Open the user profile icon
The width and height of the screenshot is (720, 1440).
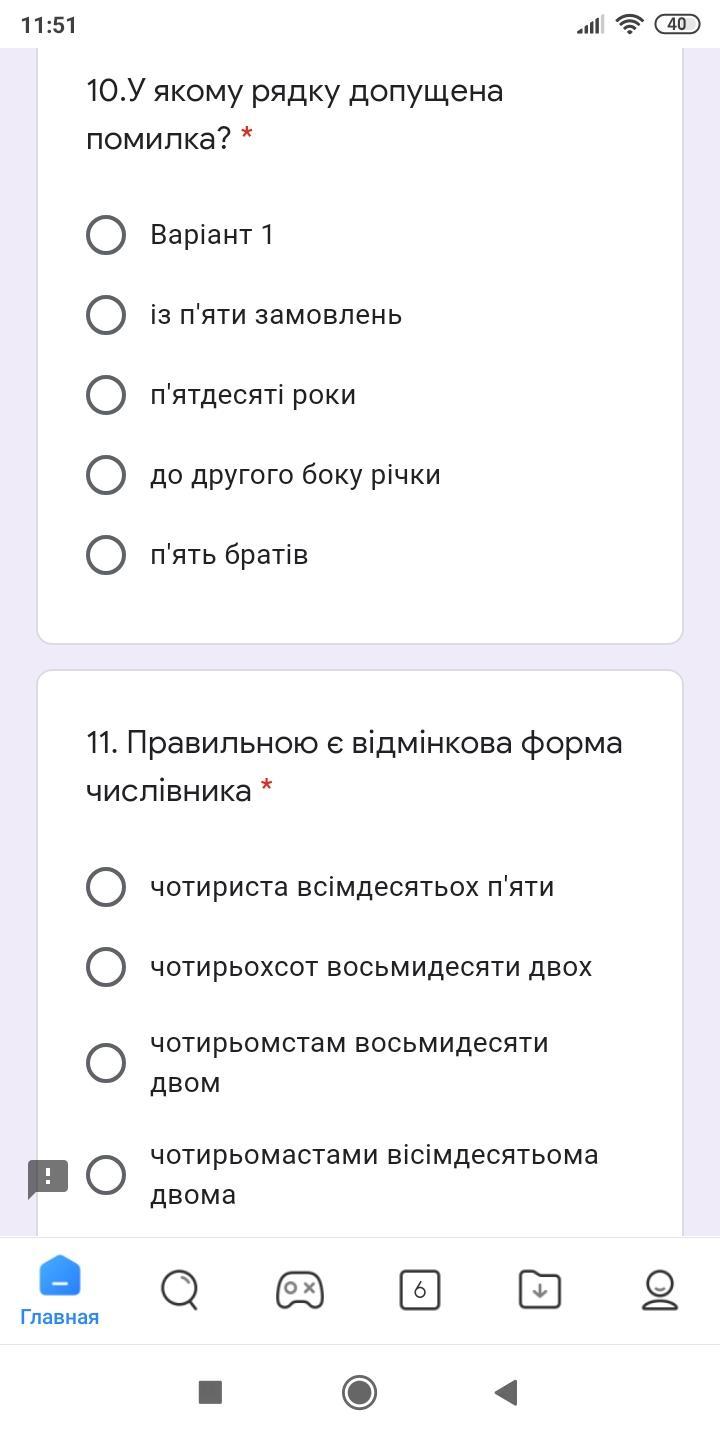pos(660,1289)
